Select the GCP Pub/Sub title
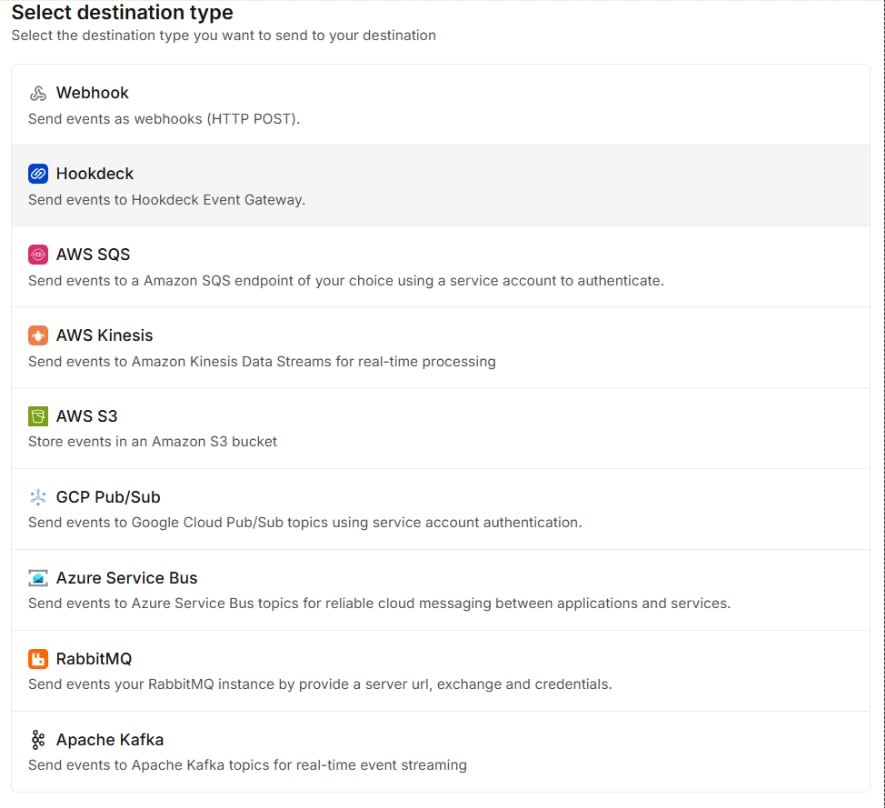 (108, 497)
